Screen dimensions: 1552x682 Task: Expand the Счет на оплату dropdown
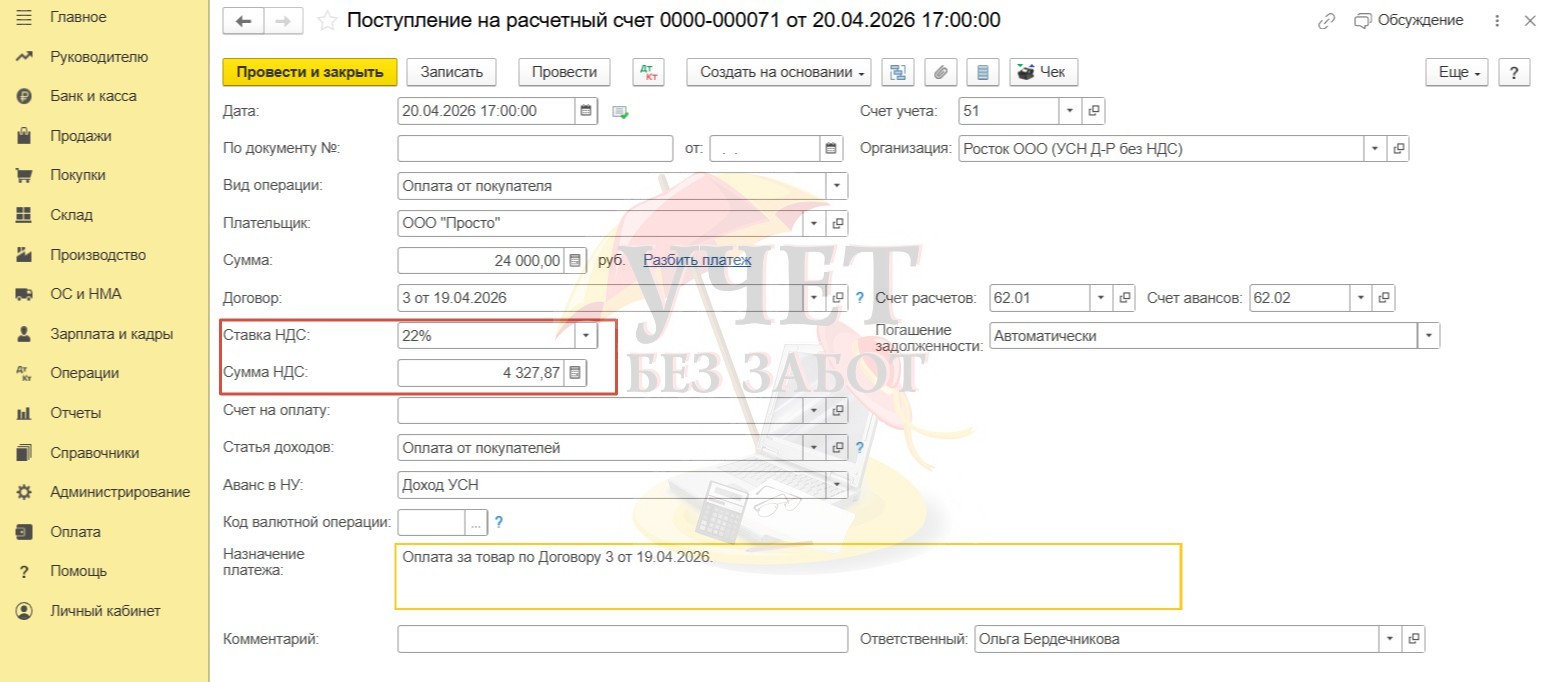(x=815, y=410)
